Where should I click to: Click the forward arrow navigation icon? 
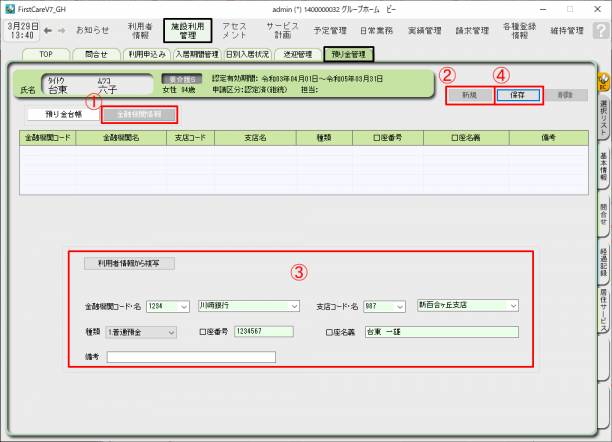pos(63,30)
